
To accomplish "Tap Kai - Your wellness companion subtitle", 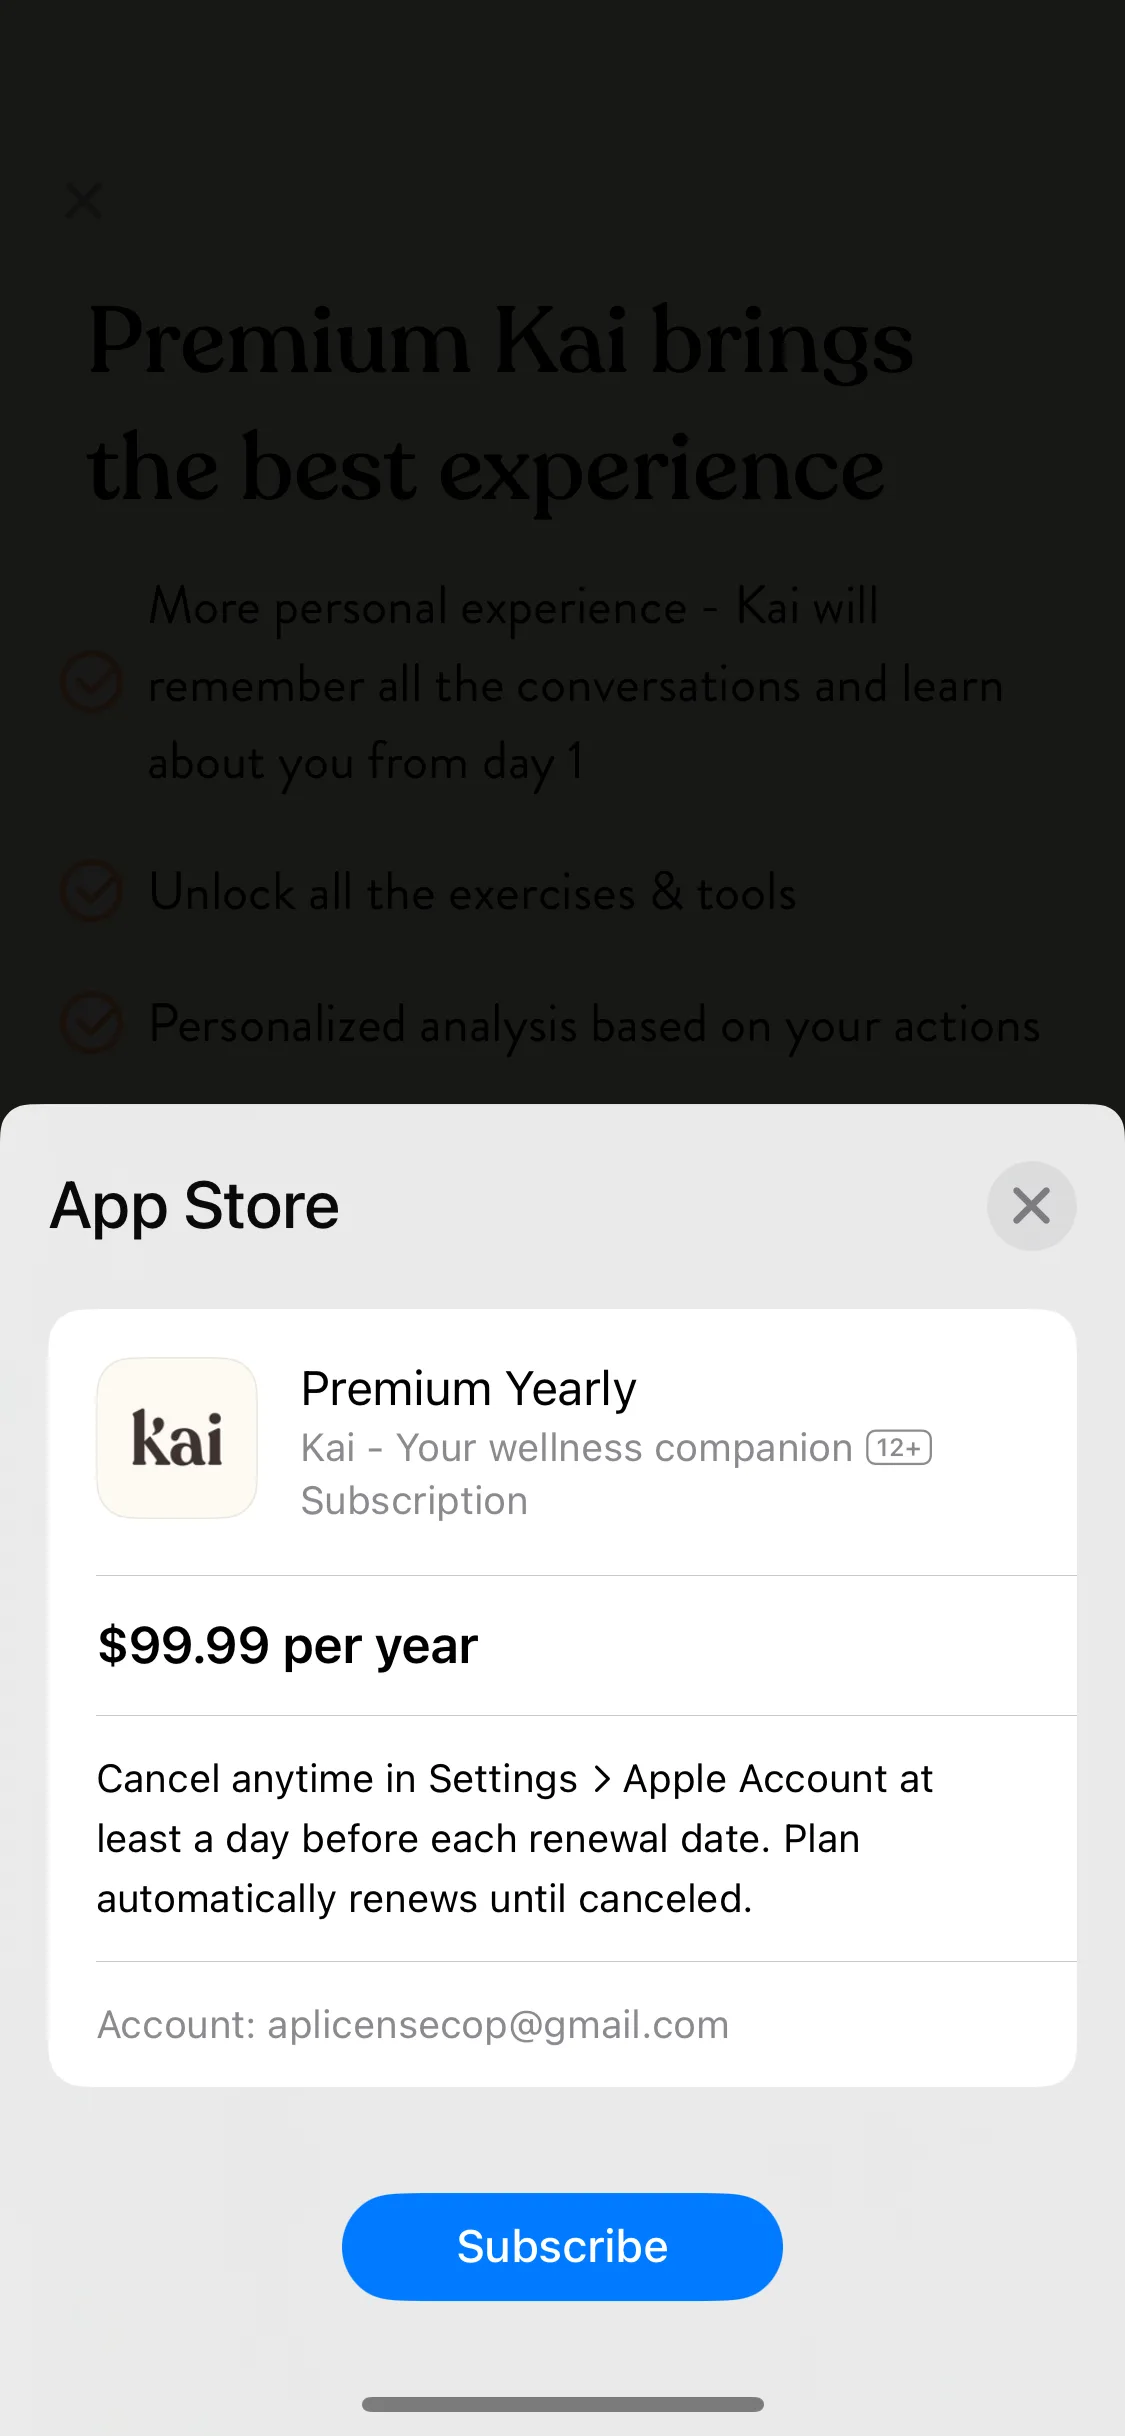I will tap(577, 1447).
